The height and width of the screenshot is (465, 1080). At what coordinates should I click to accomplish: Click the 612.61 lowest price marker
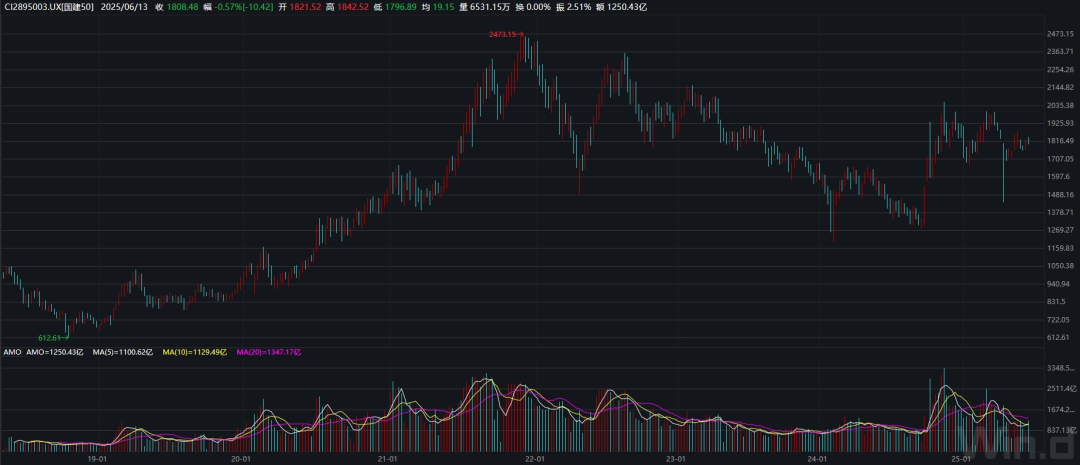pos(52,338)
